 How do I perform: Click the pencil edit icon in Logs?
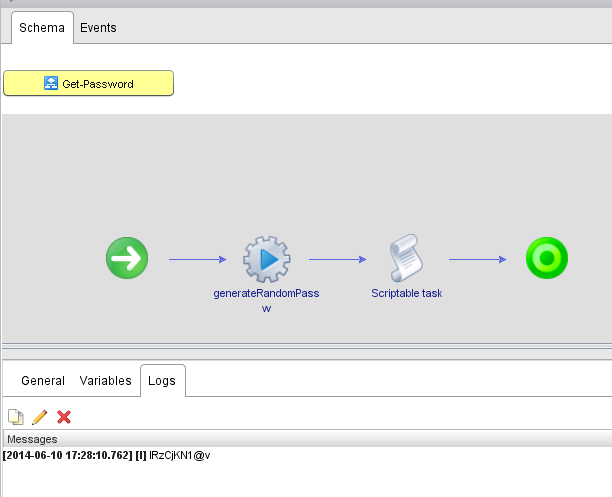[x=40, y=417]
